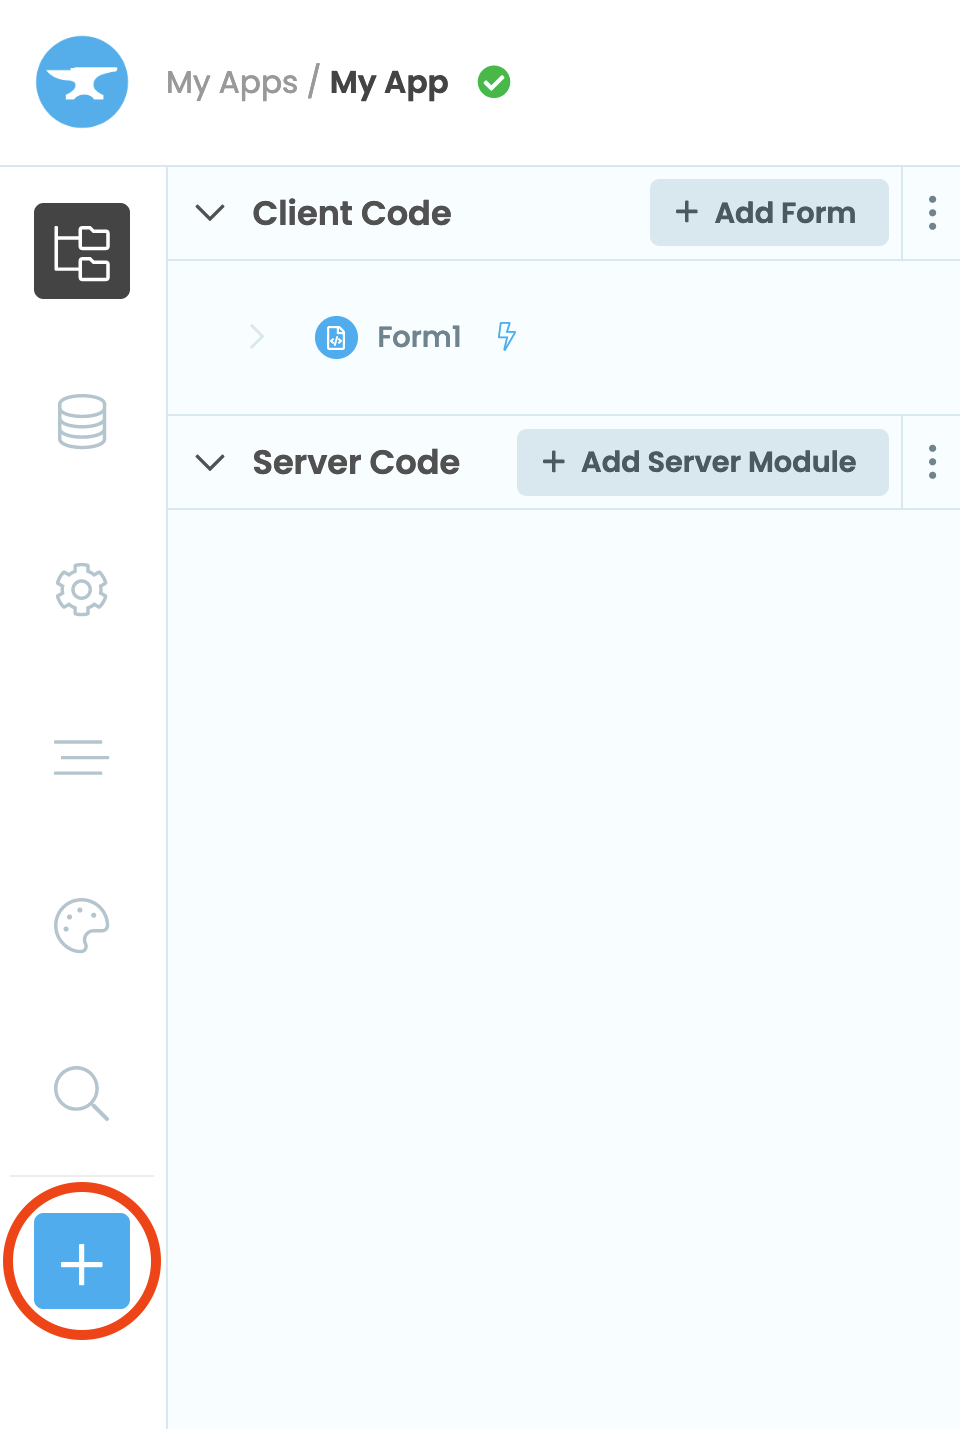The height and width of the screenshot is (1429, 960).
Task: Click the Add Server Module button
Action: pyautogui.click(x=702, y=462)
